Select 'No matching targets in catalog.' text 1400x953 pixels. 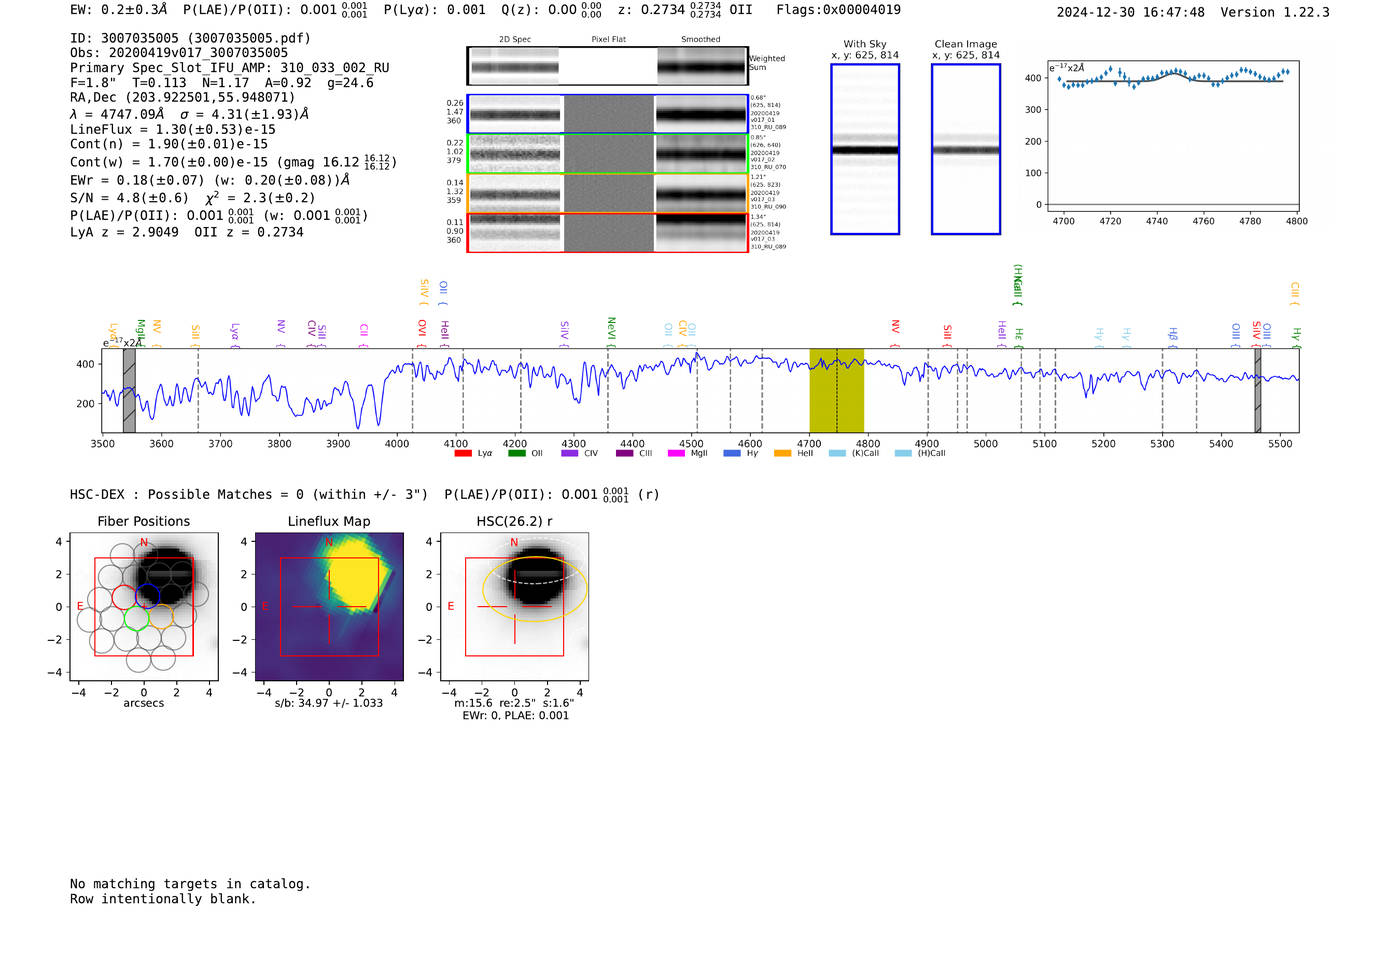click(190, 884)
